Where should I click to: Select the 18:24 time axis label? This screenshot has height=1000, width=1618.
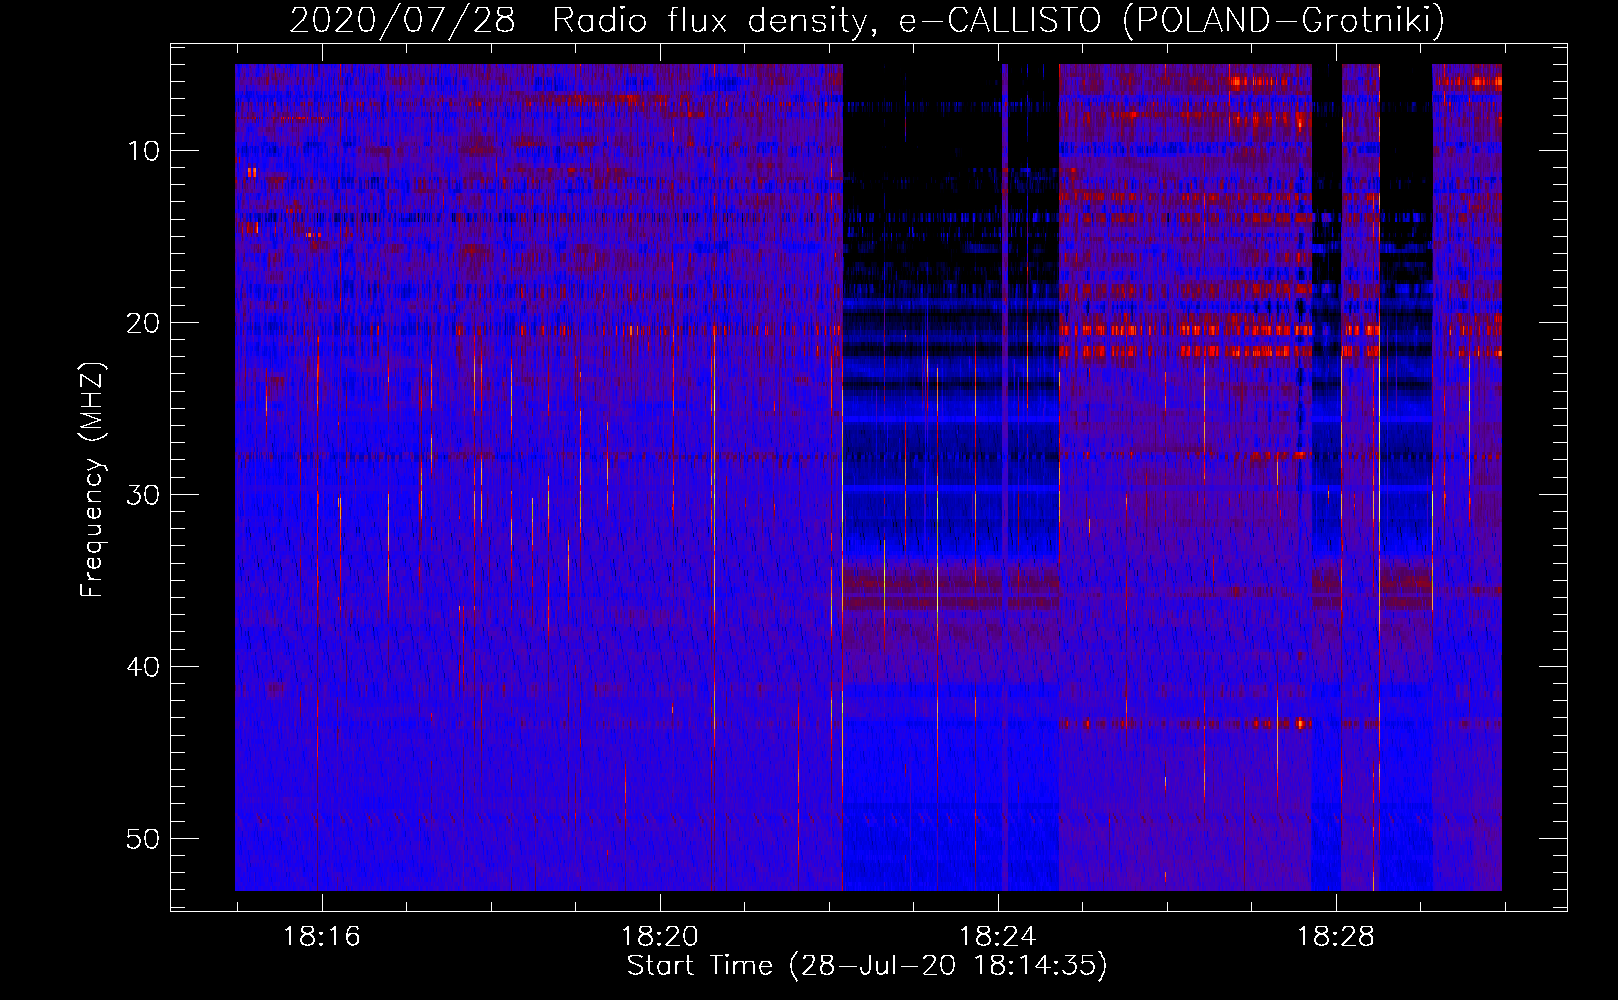pos(997,937)
